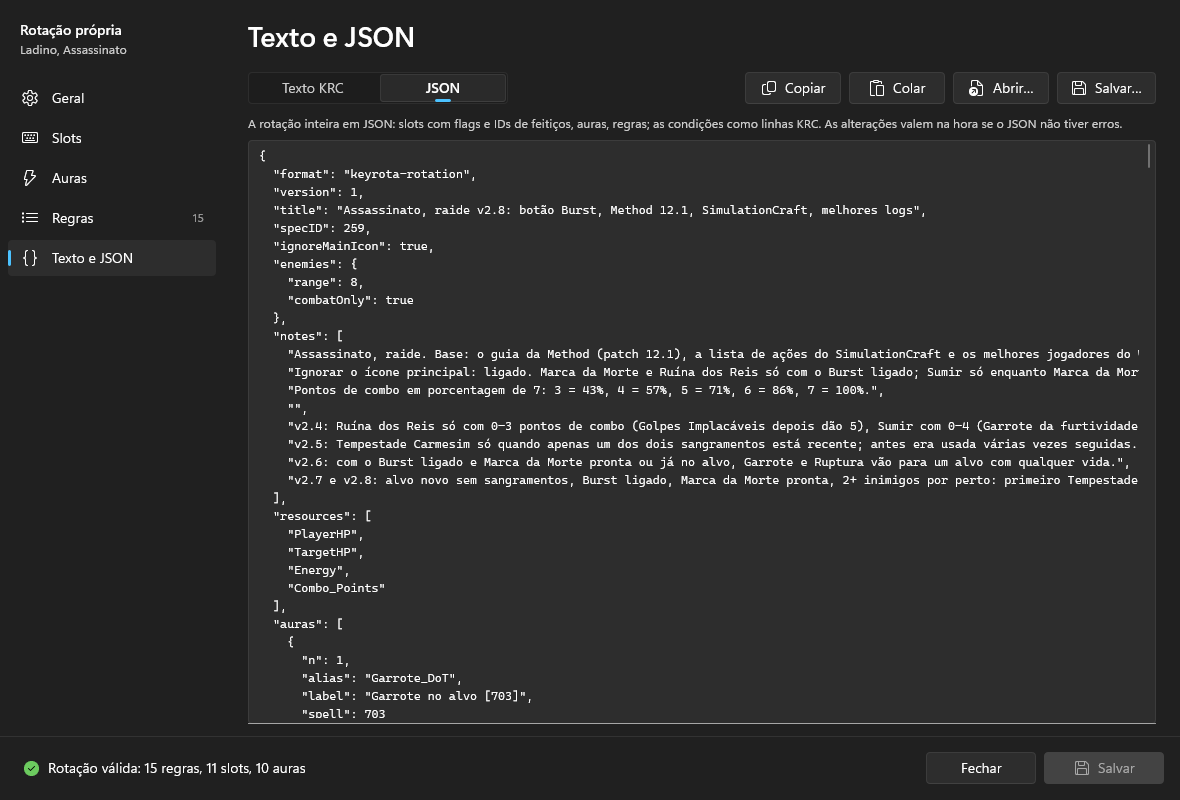Screen dimensions: 1180x800
Task: Click the copy icon in Copiar button
Action: point(768,88)
